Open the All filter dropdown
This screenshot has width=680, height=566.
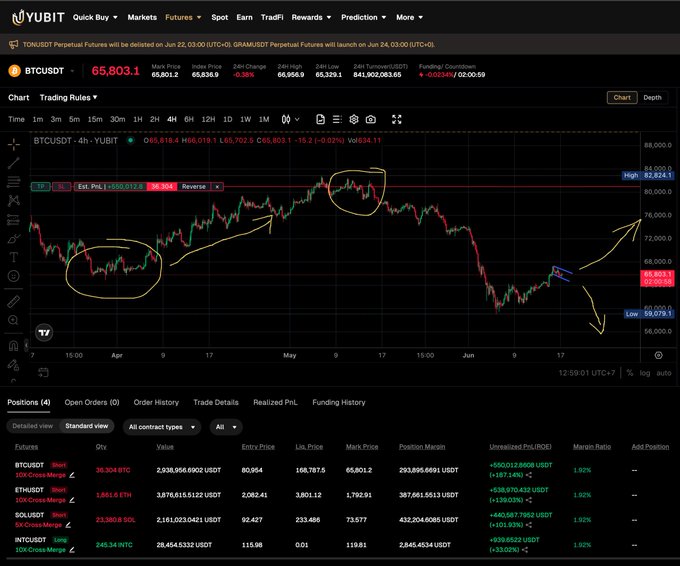[226, 427]
